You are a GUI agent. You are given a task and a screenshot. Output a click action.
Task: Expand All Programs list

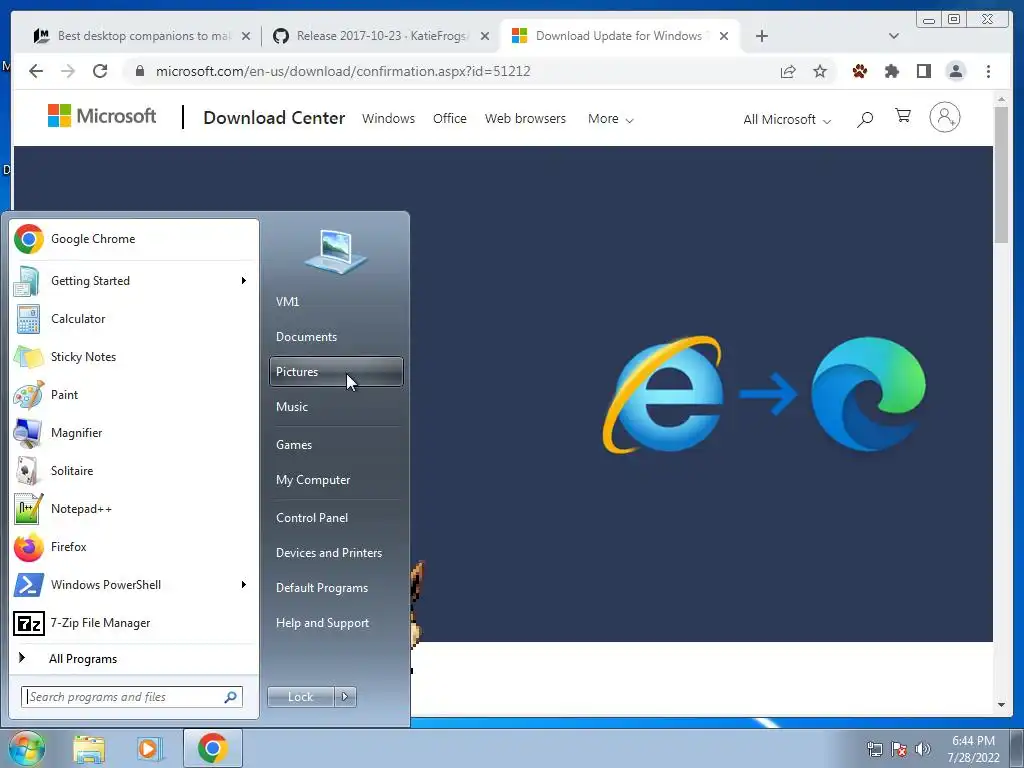134,659
